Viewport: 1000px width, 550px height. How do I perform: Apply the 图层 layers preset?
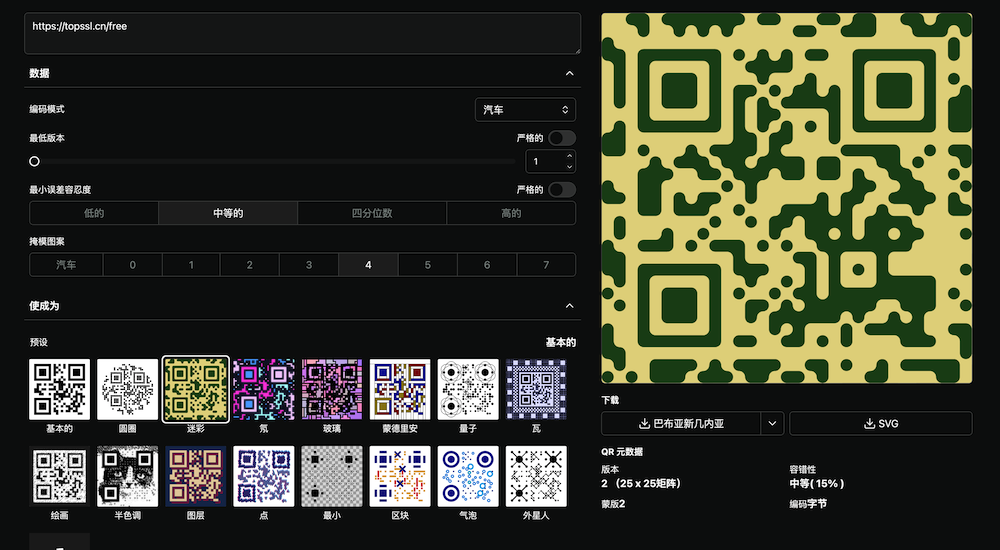tap(196, 476)
